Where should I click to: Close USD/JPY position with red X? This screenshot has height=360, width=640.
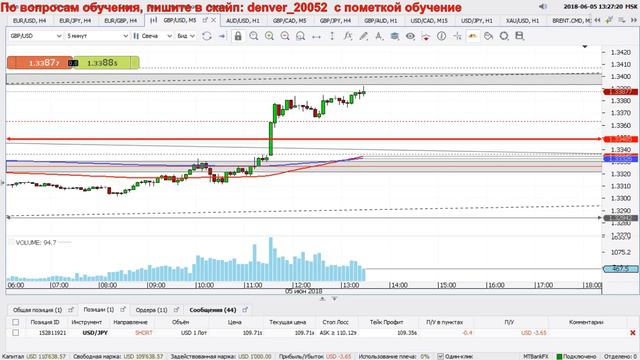pos(633,333)
